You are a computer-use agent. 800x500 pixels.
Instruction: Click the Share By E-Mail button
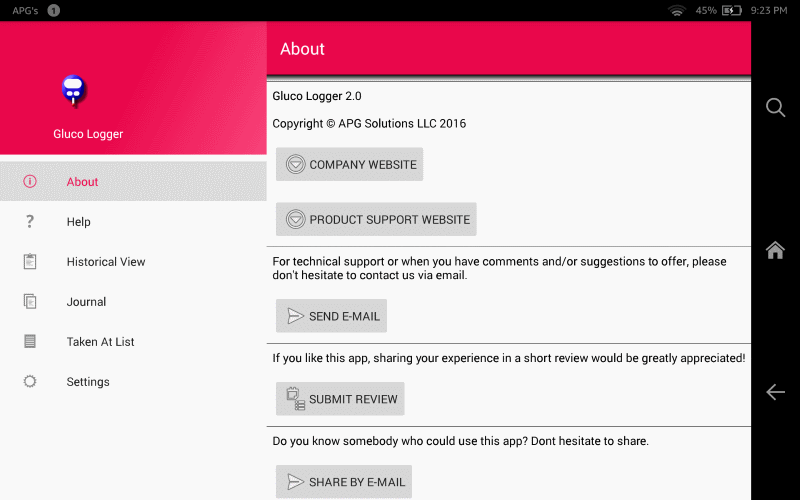(344, 482)
